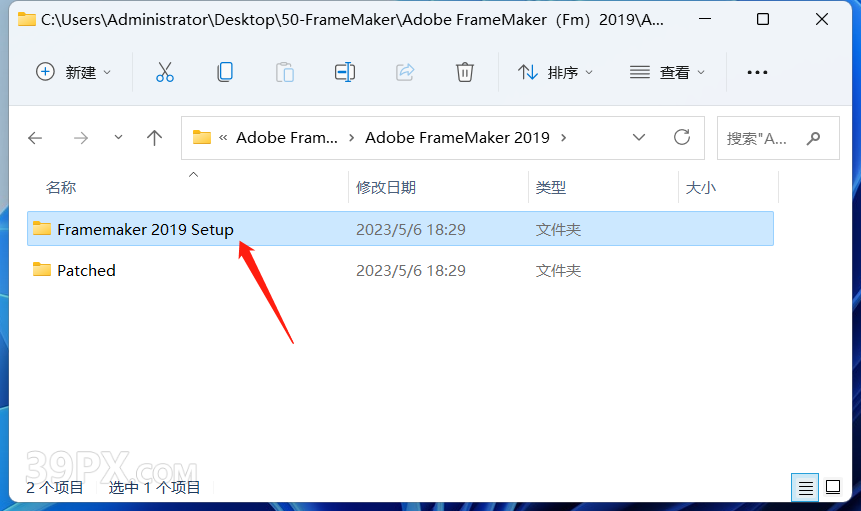The height and width of the screenshot is (511, 861).
Task: Switch to details view layout toggle
Action: pyautogui.click(x=805, y=487)
